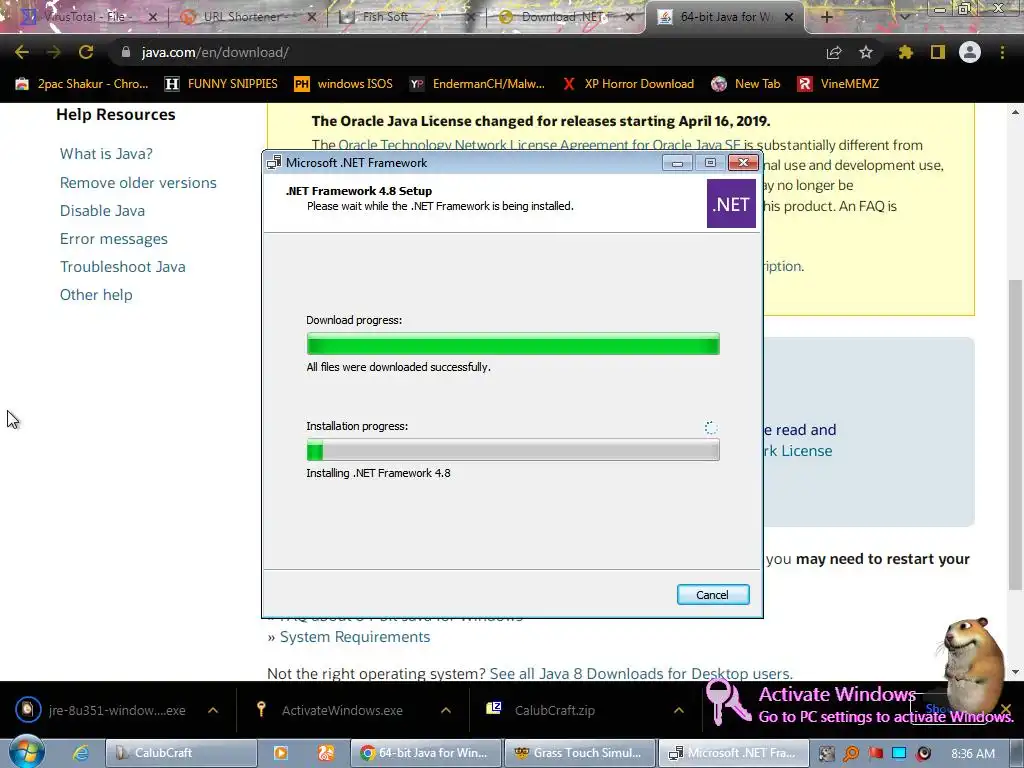Screen dimensions: 1024x768
Task: Expand the jre-8u351 download options arrow
Action: [x=213, y=711]
